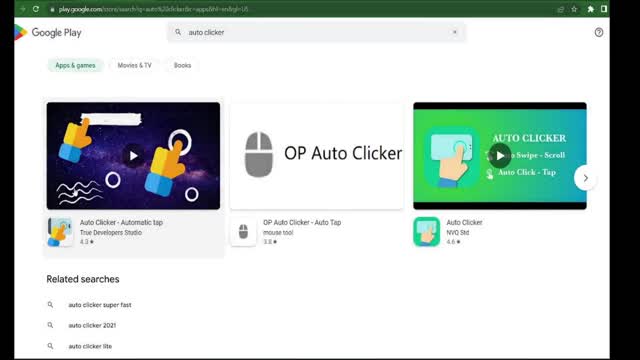
Task: Play the Auto Clicker Automatic tap video
Action: pos(133,156)
